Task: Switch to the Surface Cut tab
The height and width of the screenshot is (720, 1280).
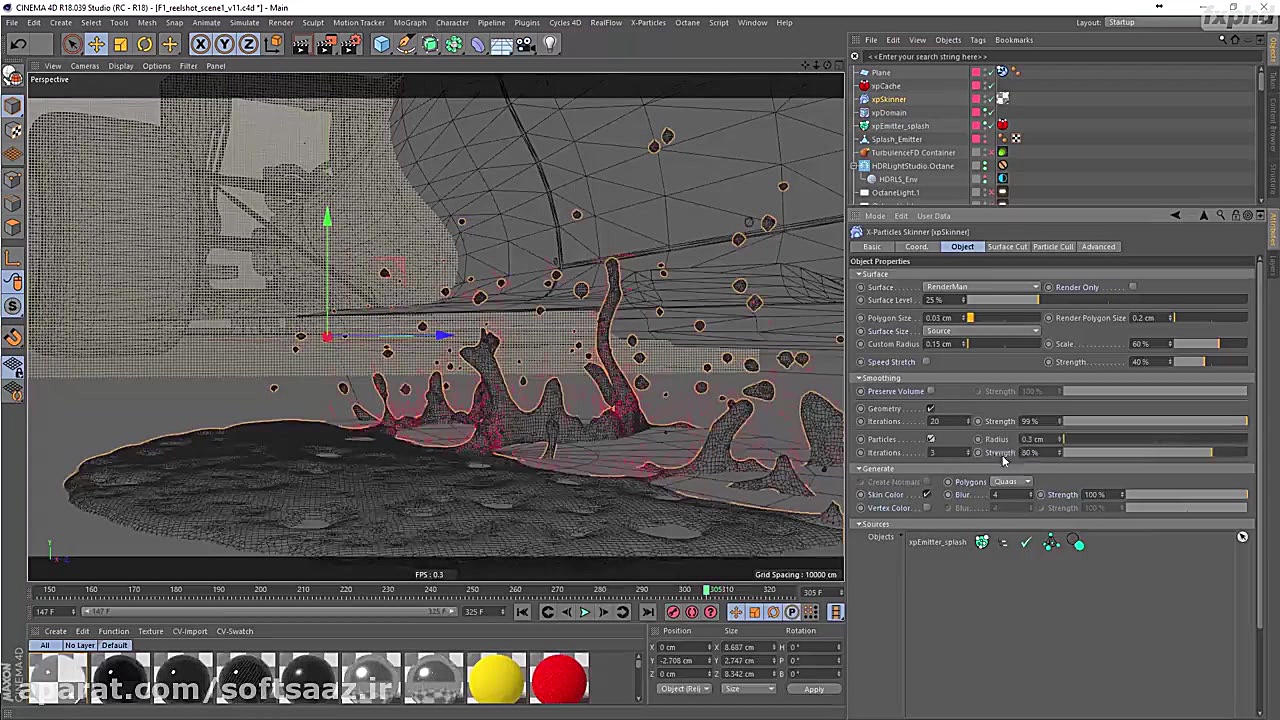Action: [x=1007, y=247]
